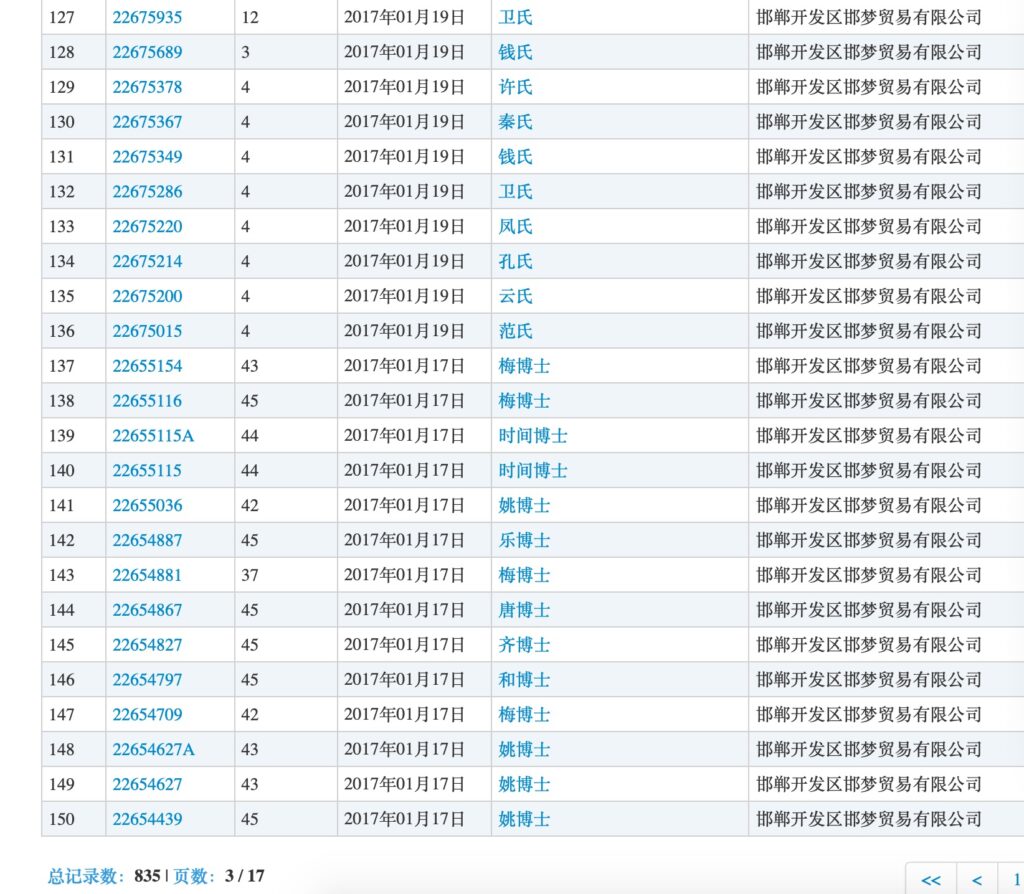
Task: Open trademark 卫氏 in row 127
Action: coord(515,18)
